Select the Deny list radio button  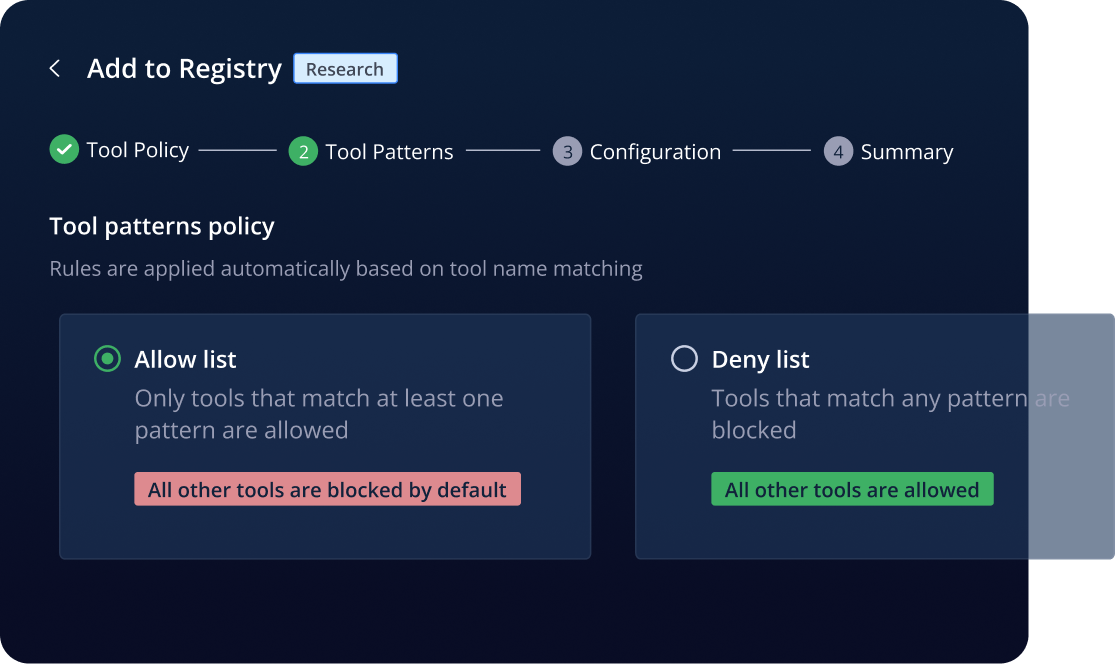tap(684, 359)
